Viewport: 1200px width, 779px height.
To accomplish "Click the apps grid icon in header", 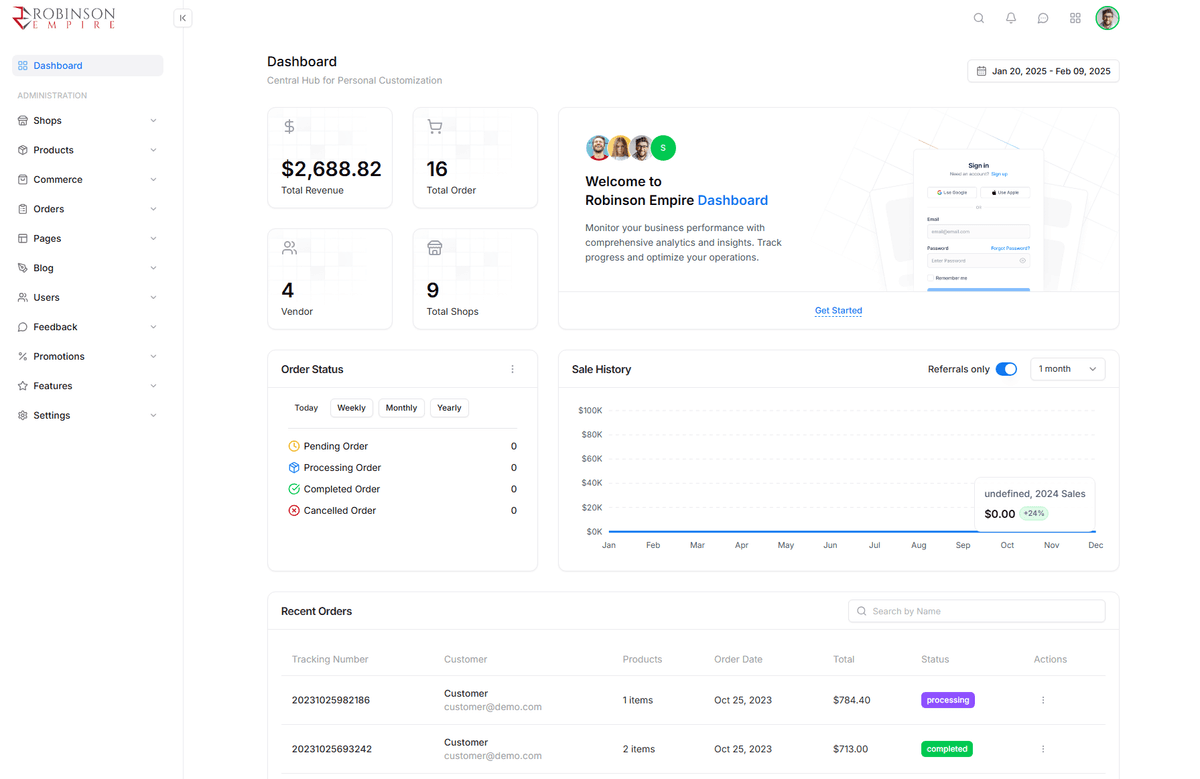I will (1074, 17).
